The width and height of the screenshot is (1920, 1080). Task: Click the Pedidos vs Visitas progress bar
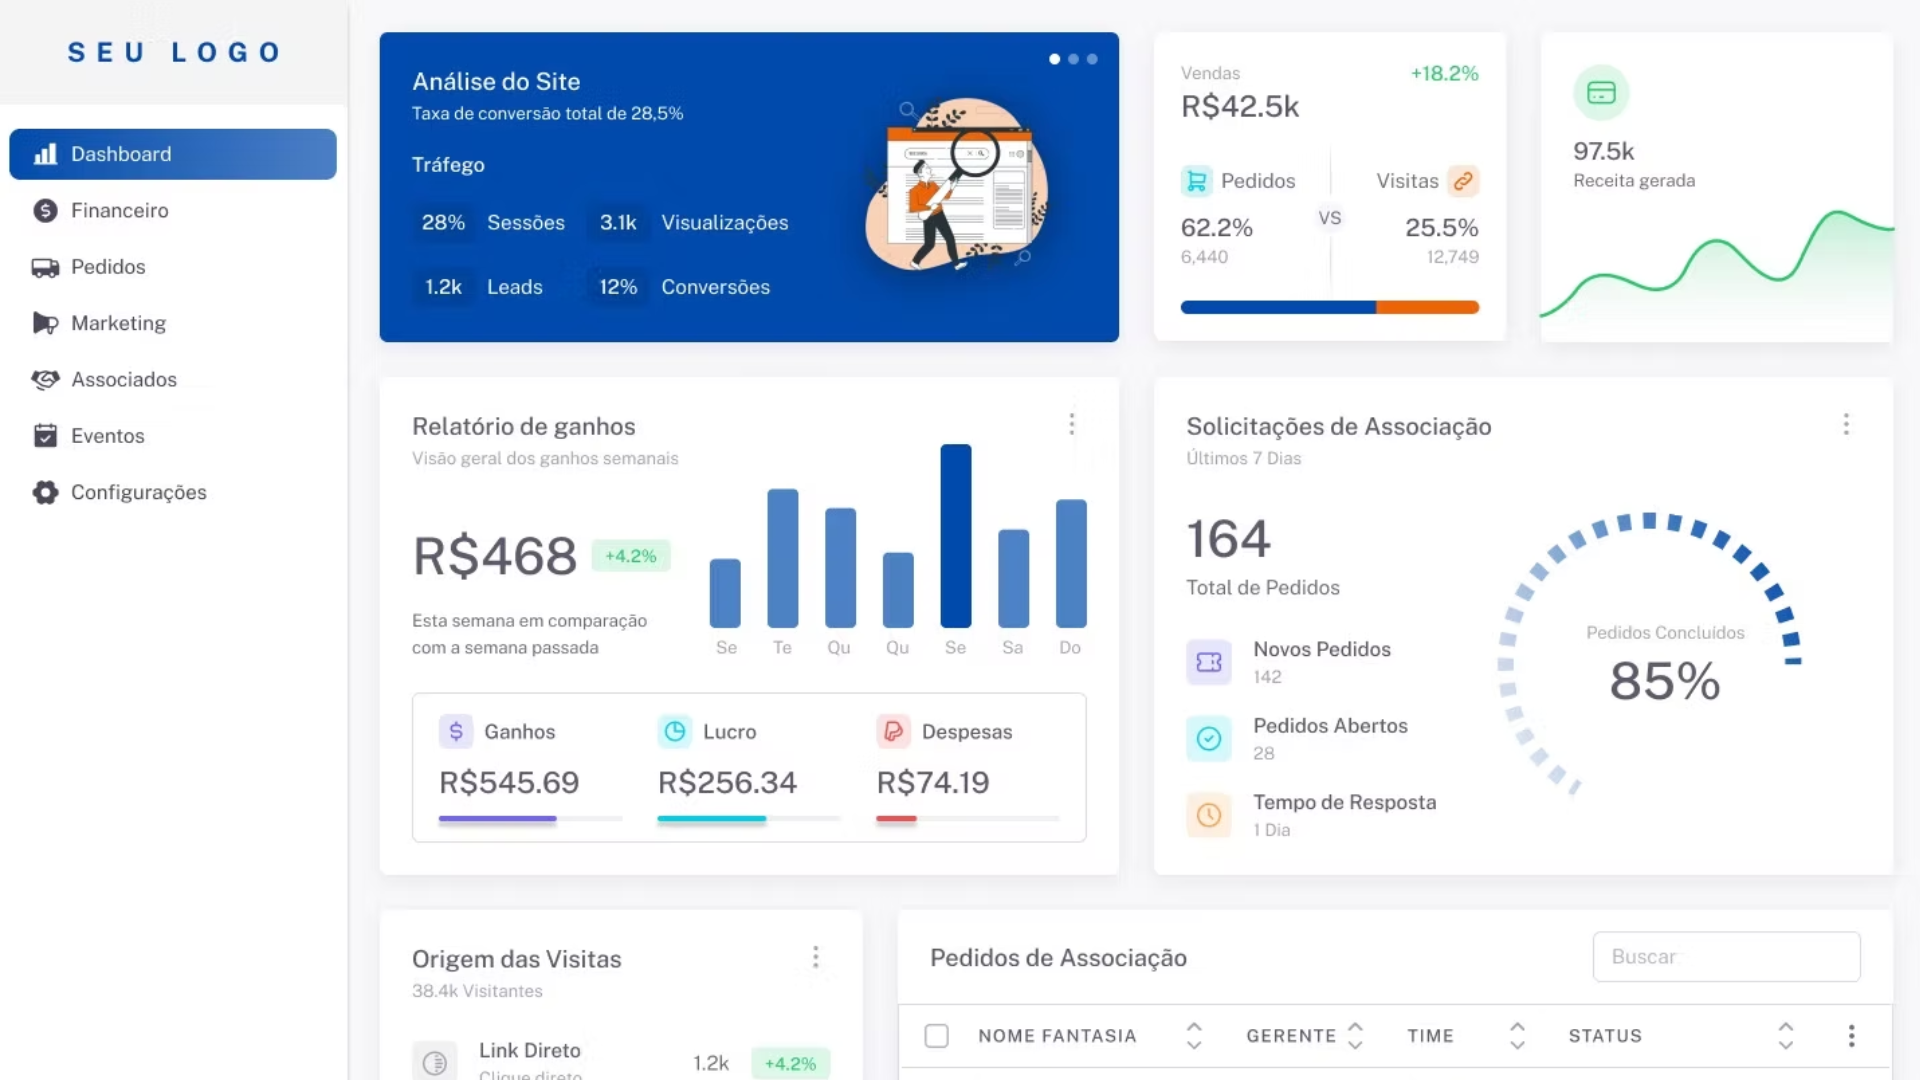pyautogui.click(x=1330, y=307)
